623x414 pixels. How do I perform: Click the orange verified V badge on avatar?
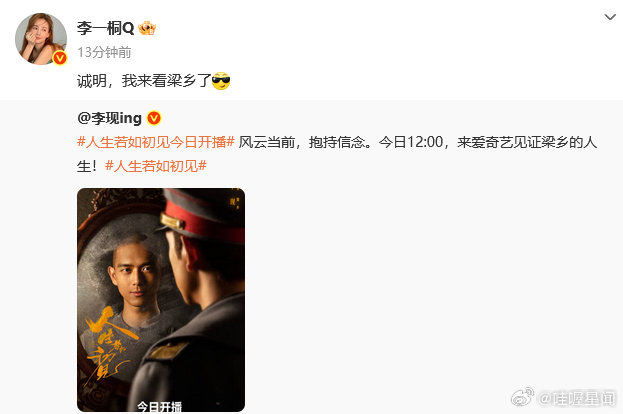tap(60, 58)
